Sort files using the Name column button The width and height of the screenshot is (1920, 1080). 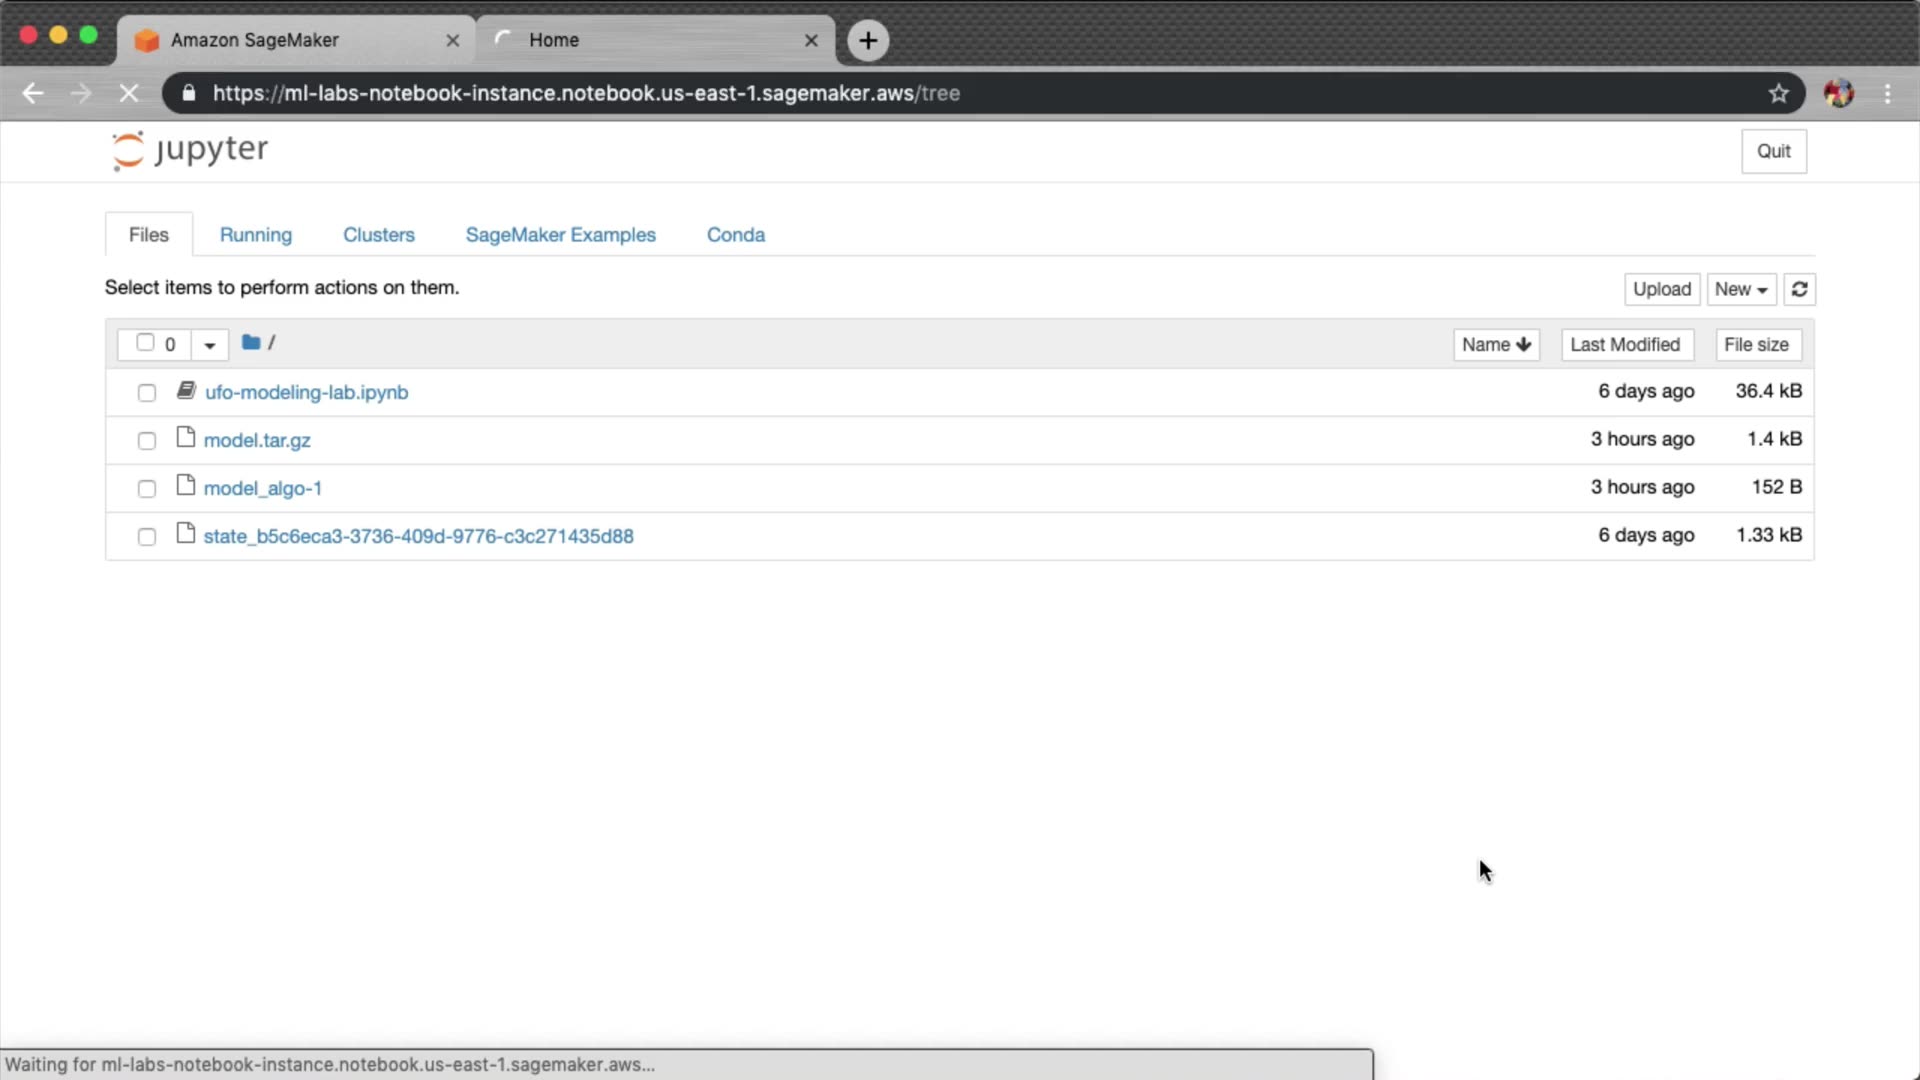coord(1495,345)
